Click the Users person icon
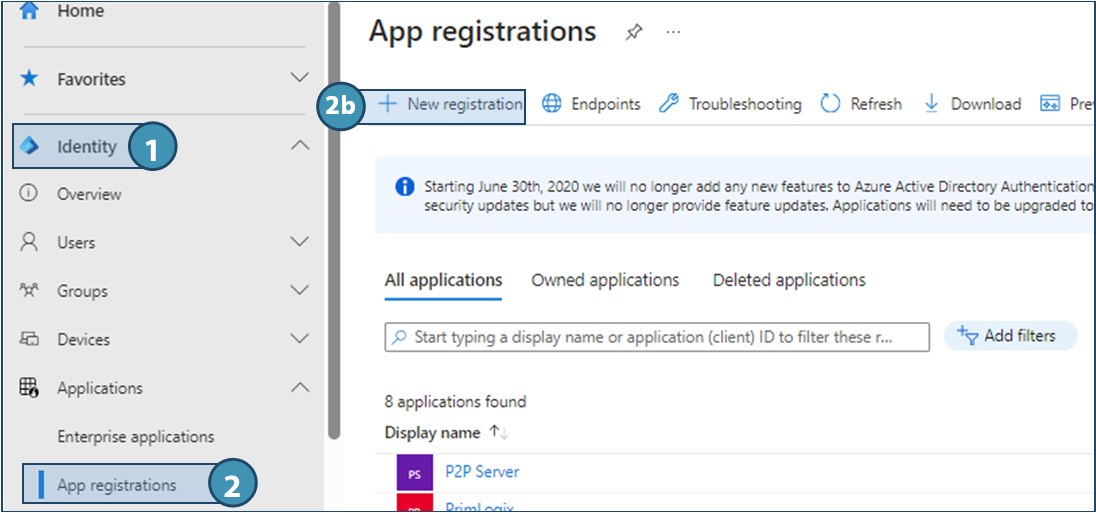This screenshot has height=513, width=1096. 30,242
